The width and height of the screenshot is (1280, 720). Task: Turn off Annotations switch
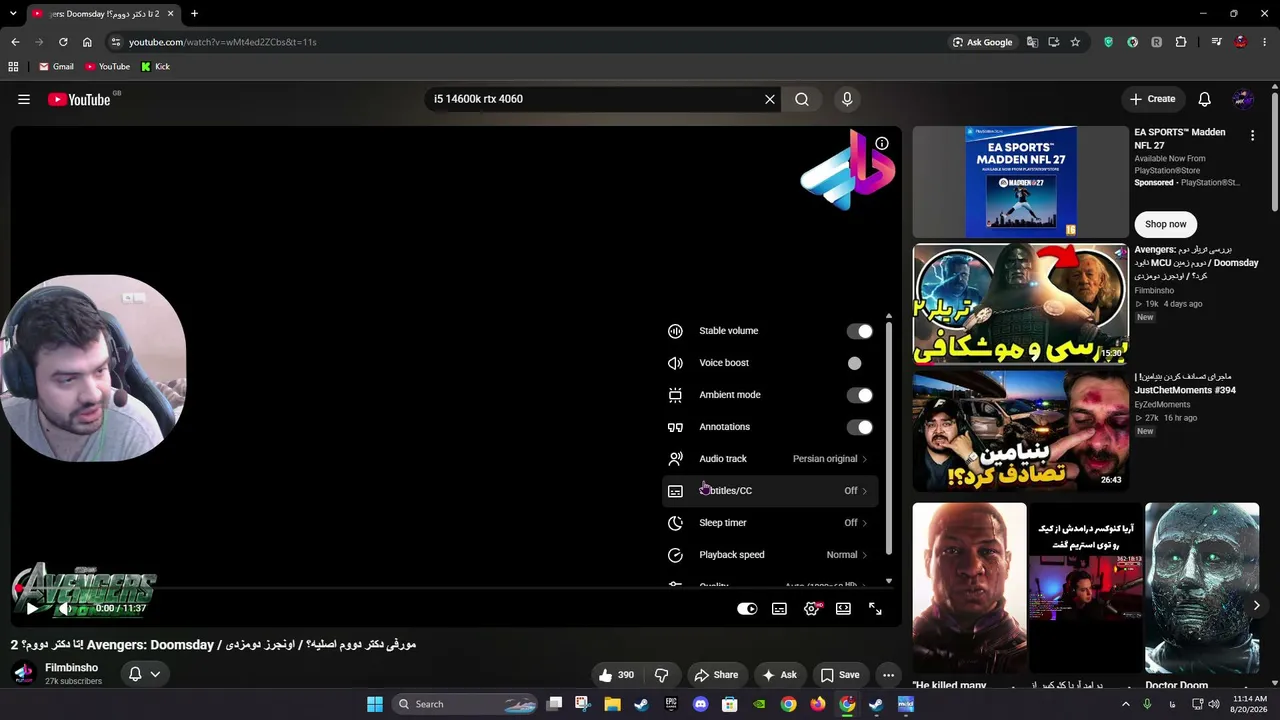859,427
